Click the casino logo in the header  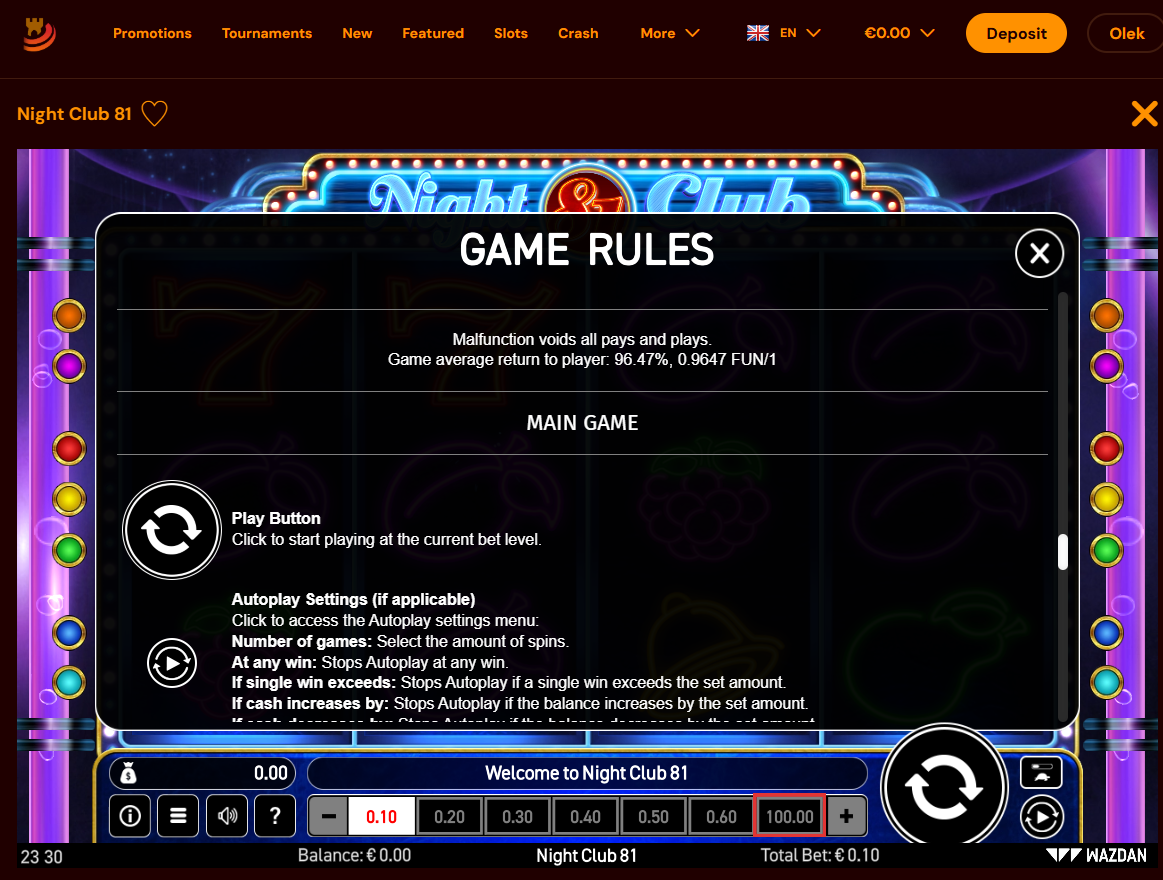(39, 33)
